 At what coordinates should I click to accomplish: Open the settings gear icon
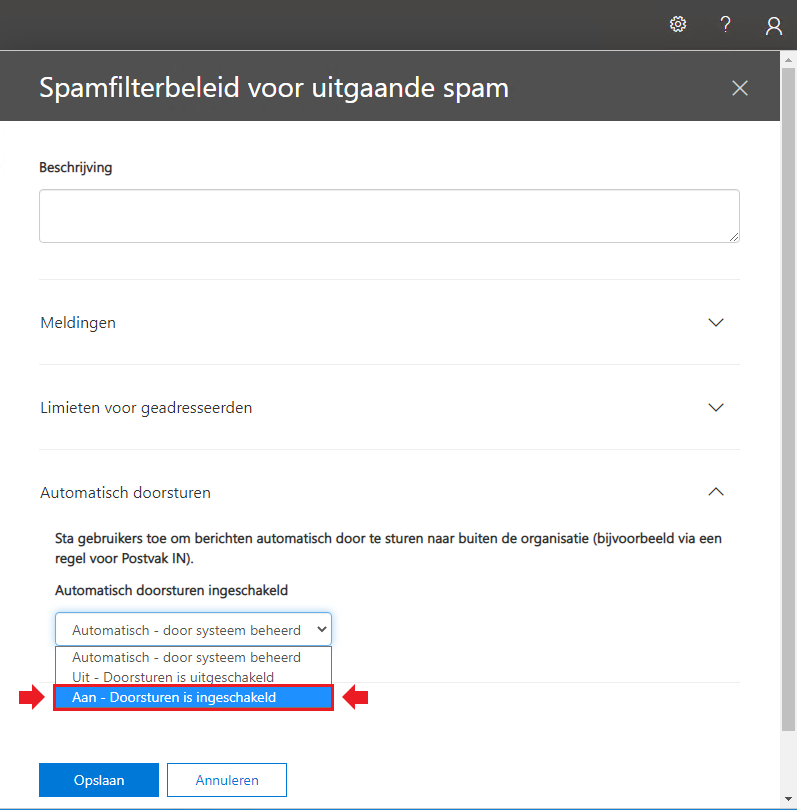(678, 24)
